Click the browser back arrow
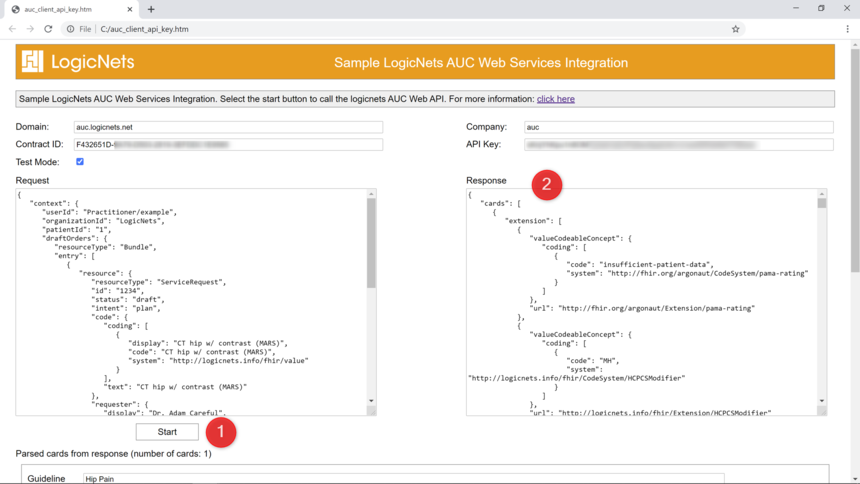860x484 pixels. click(12, 29)
